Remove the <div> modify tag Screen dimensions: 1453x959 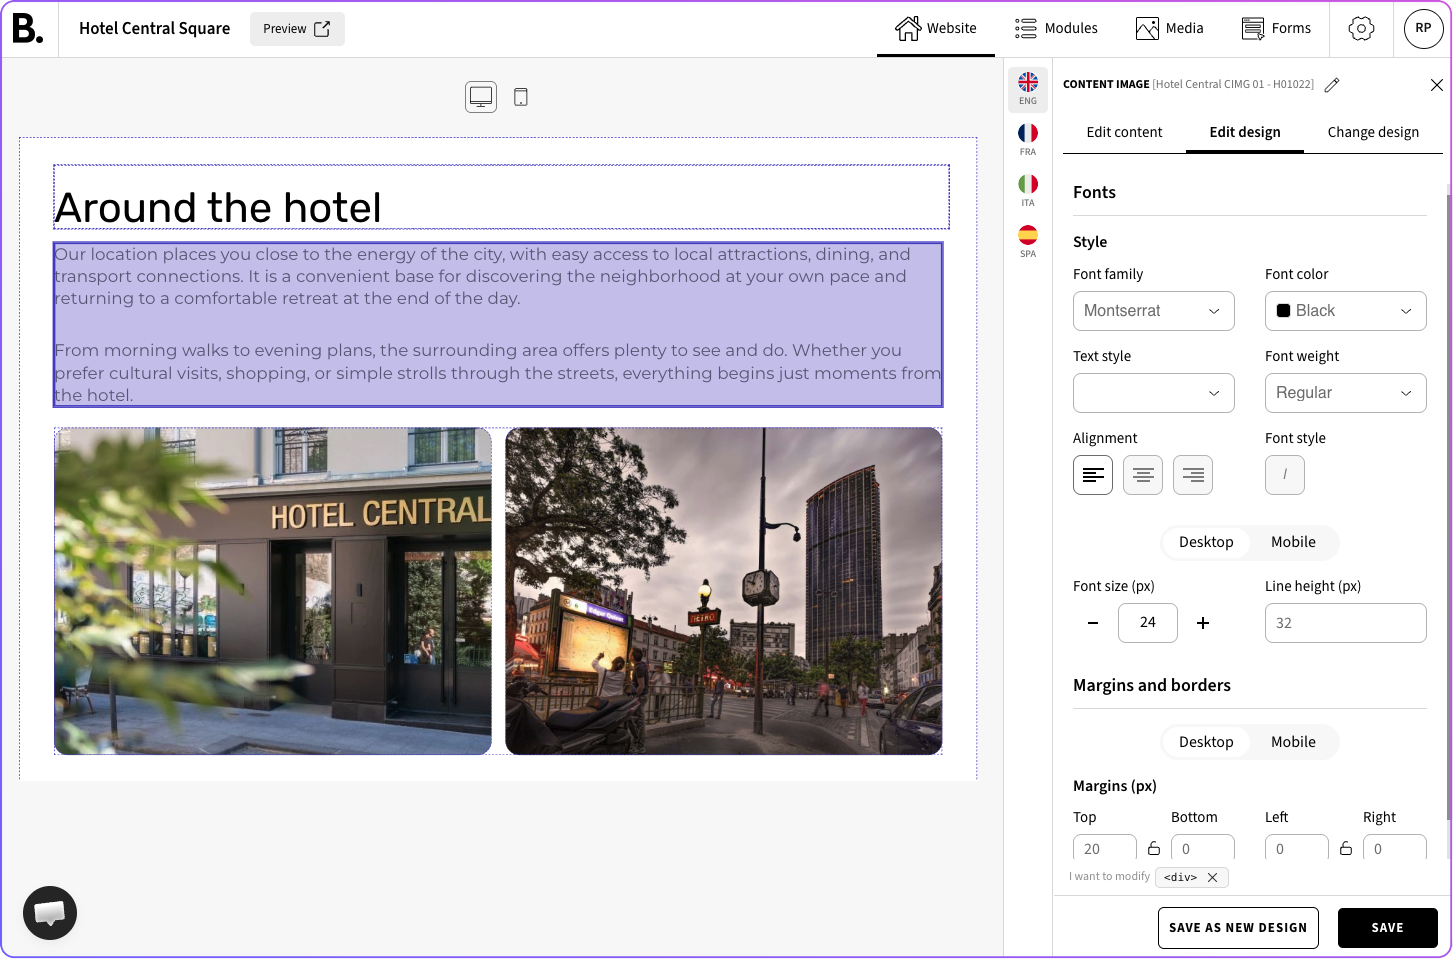tap(1212, 878)
